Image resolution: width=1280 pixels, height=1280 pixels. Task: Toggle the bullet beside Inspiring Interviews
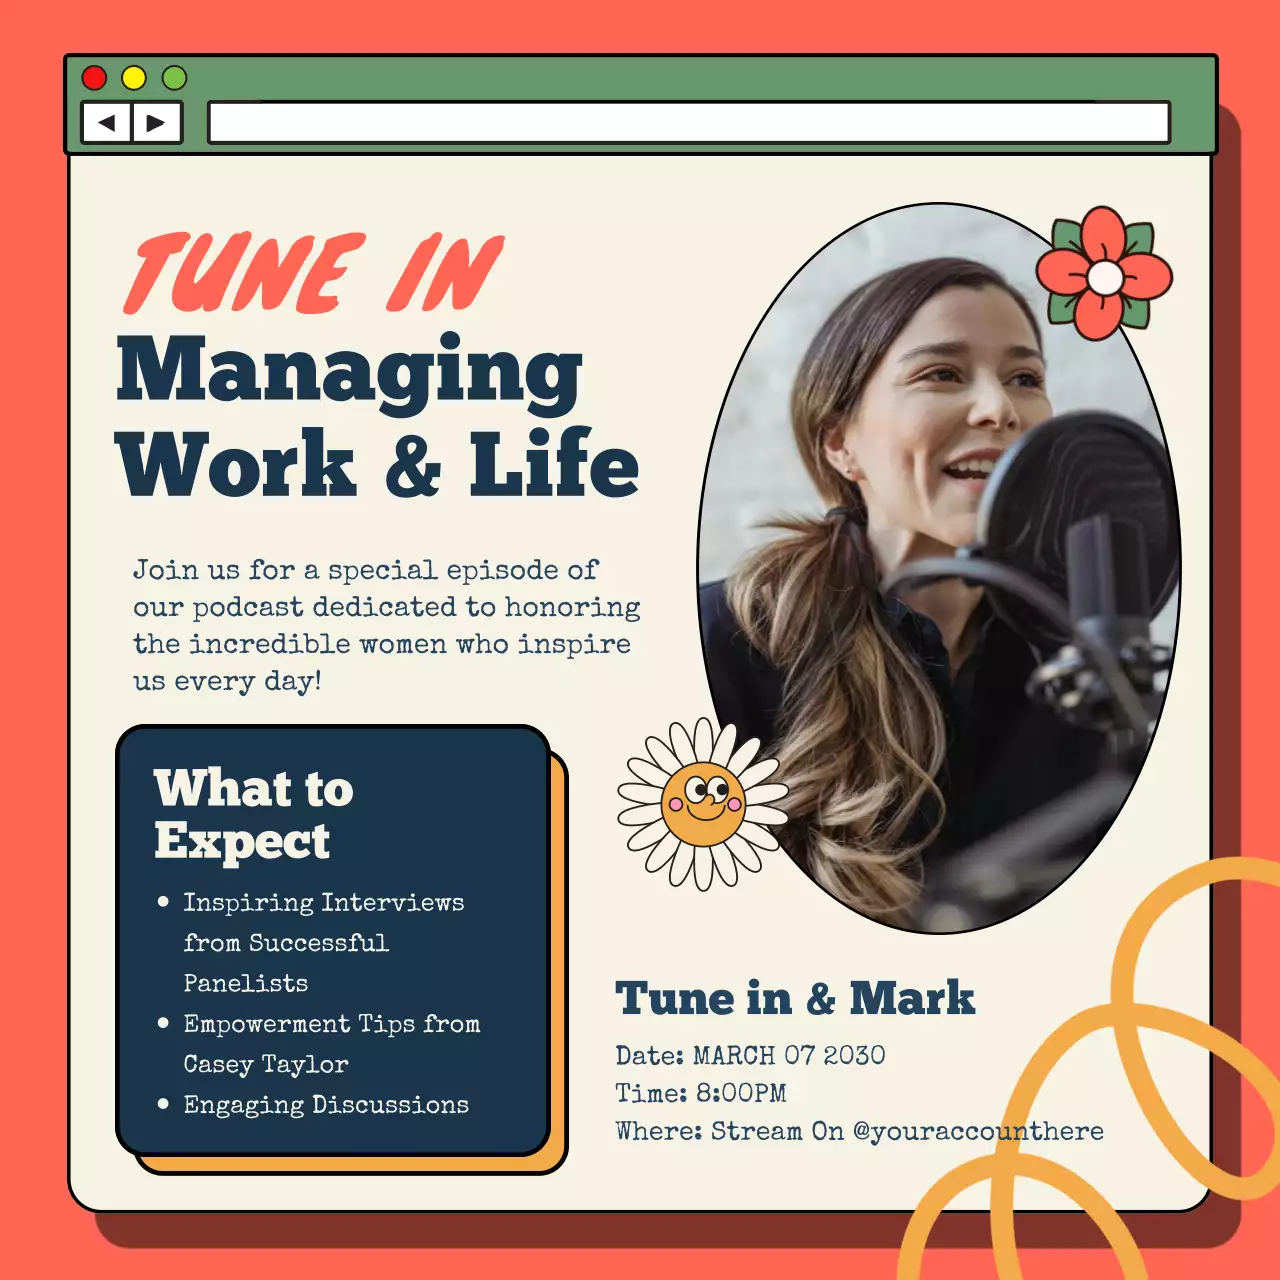coord(162,903)
